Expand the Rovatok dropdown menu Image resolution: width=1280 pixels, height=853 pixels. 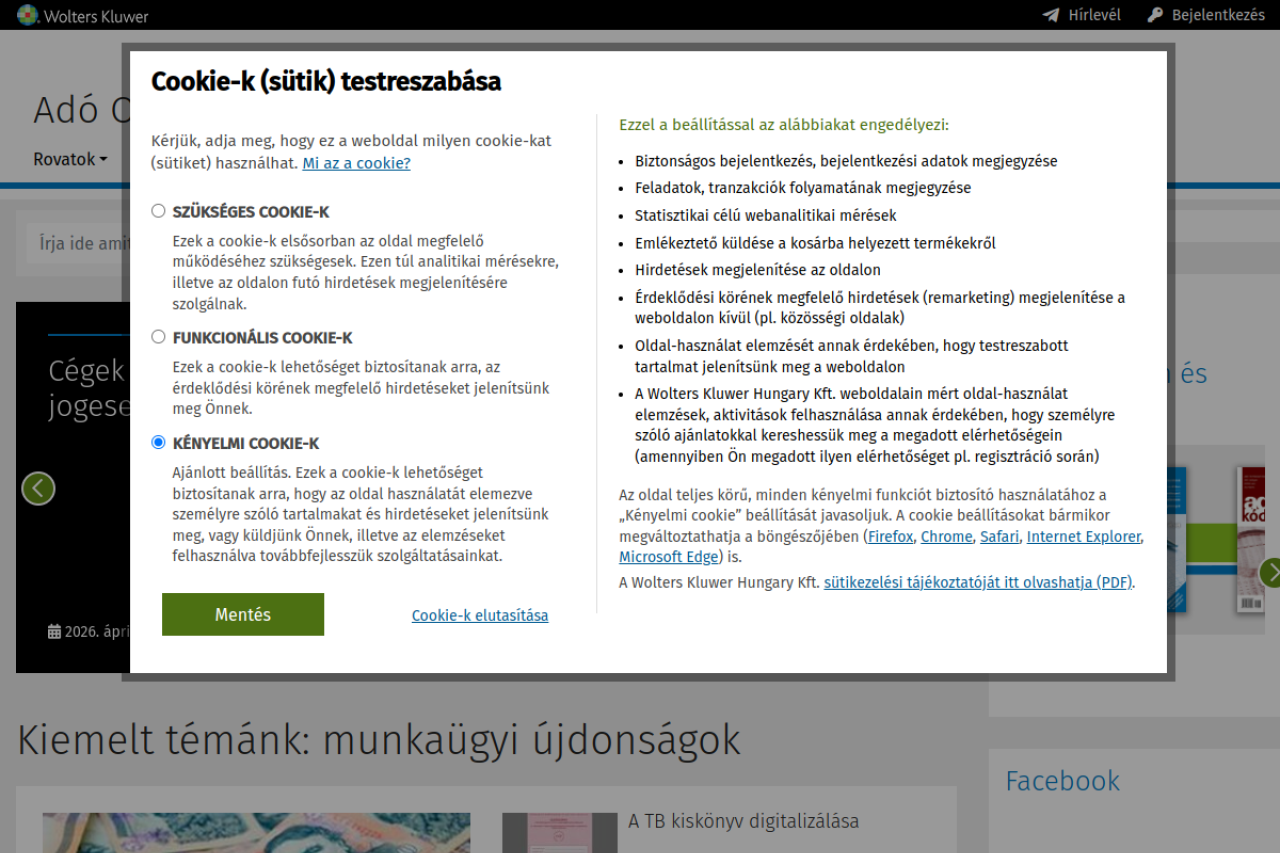(x=70, y=159)
